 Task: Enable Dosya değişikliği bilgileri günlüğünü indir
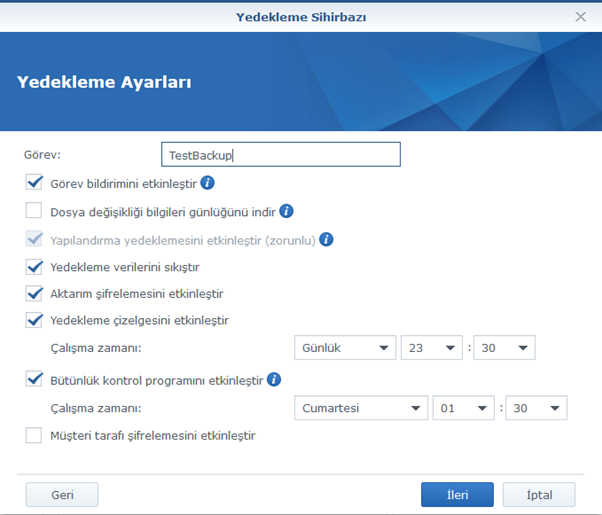(34, 210)
